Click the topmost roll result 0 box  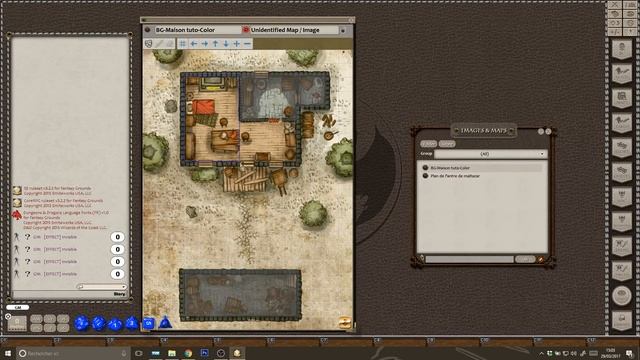118,237
